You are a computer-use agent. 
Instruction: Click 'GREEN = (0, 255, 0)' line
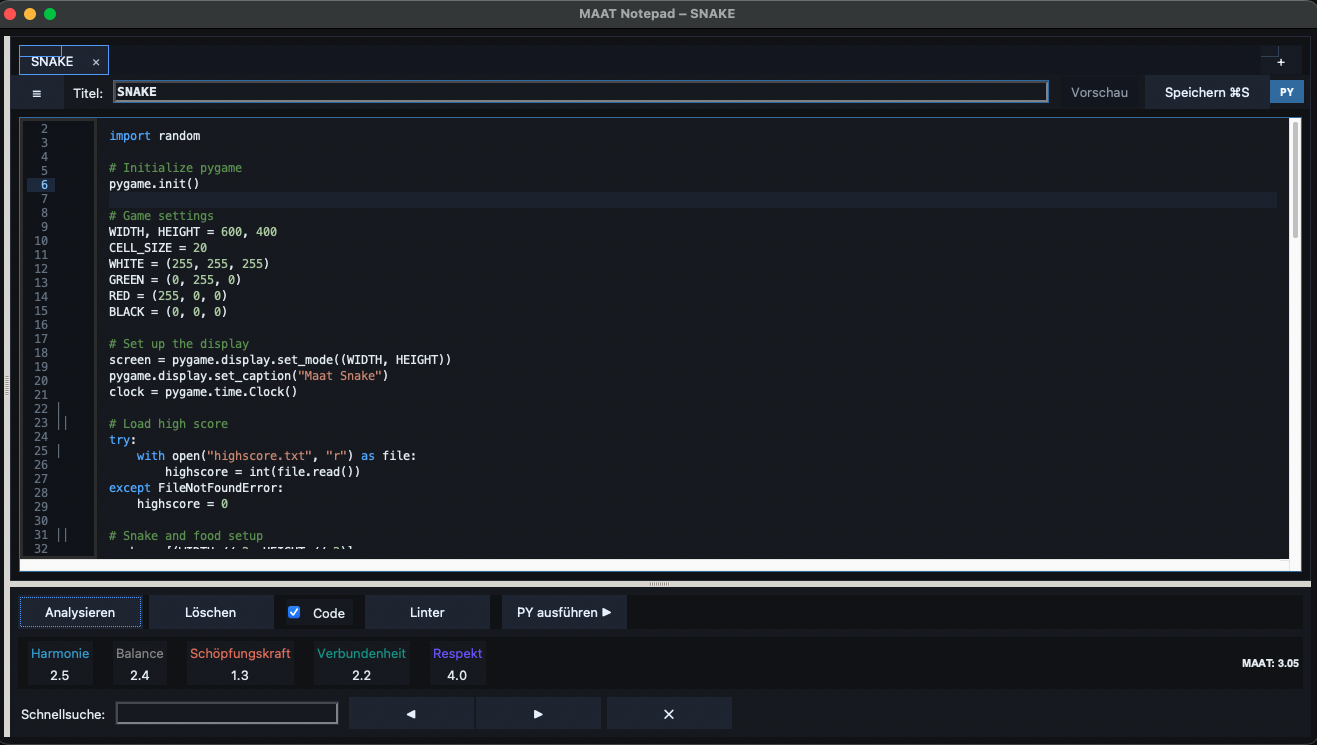coord(175,280)
